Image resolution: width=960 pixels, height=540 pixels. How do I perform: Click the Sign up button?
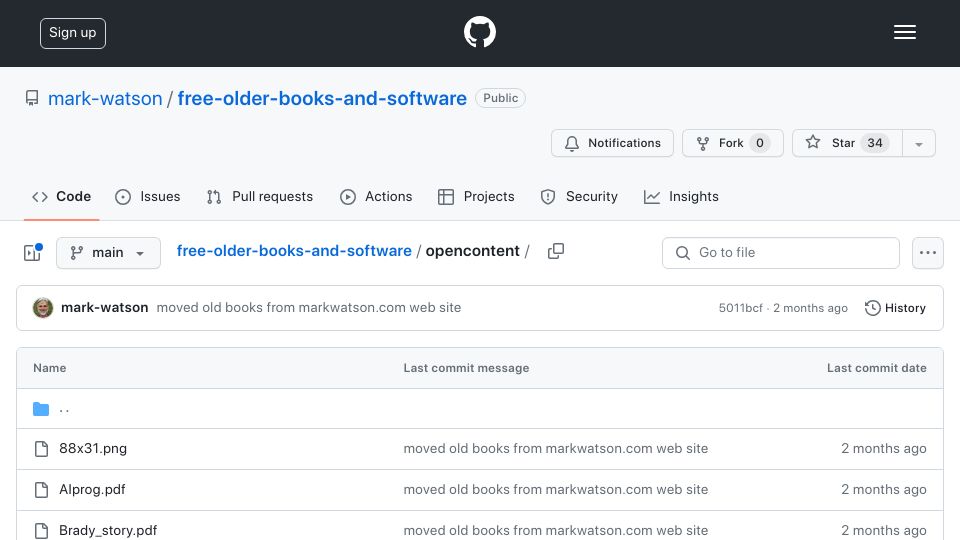click(73, 33)
